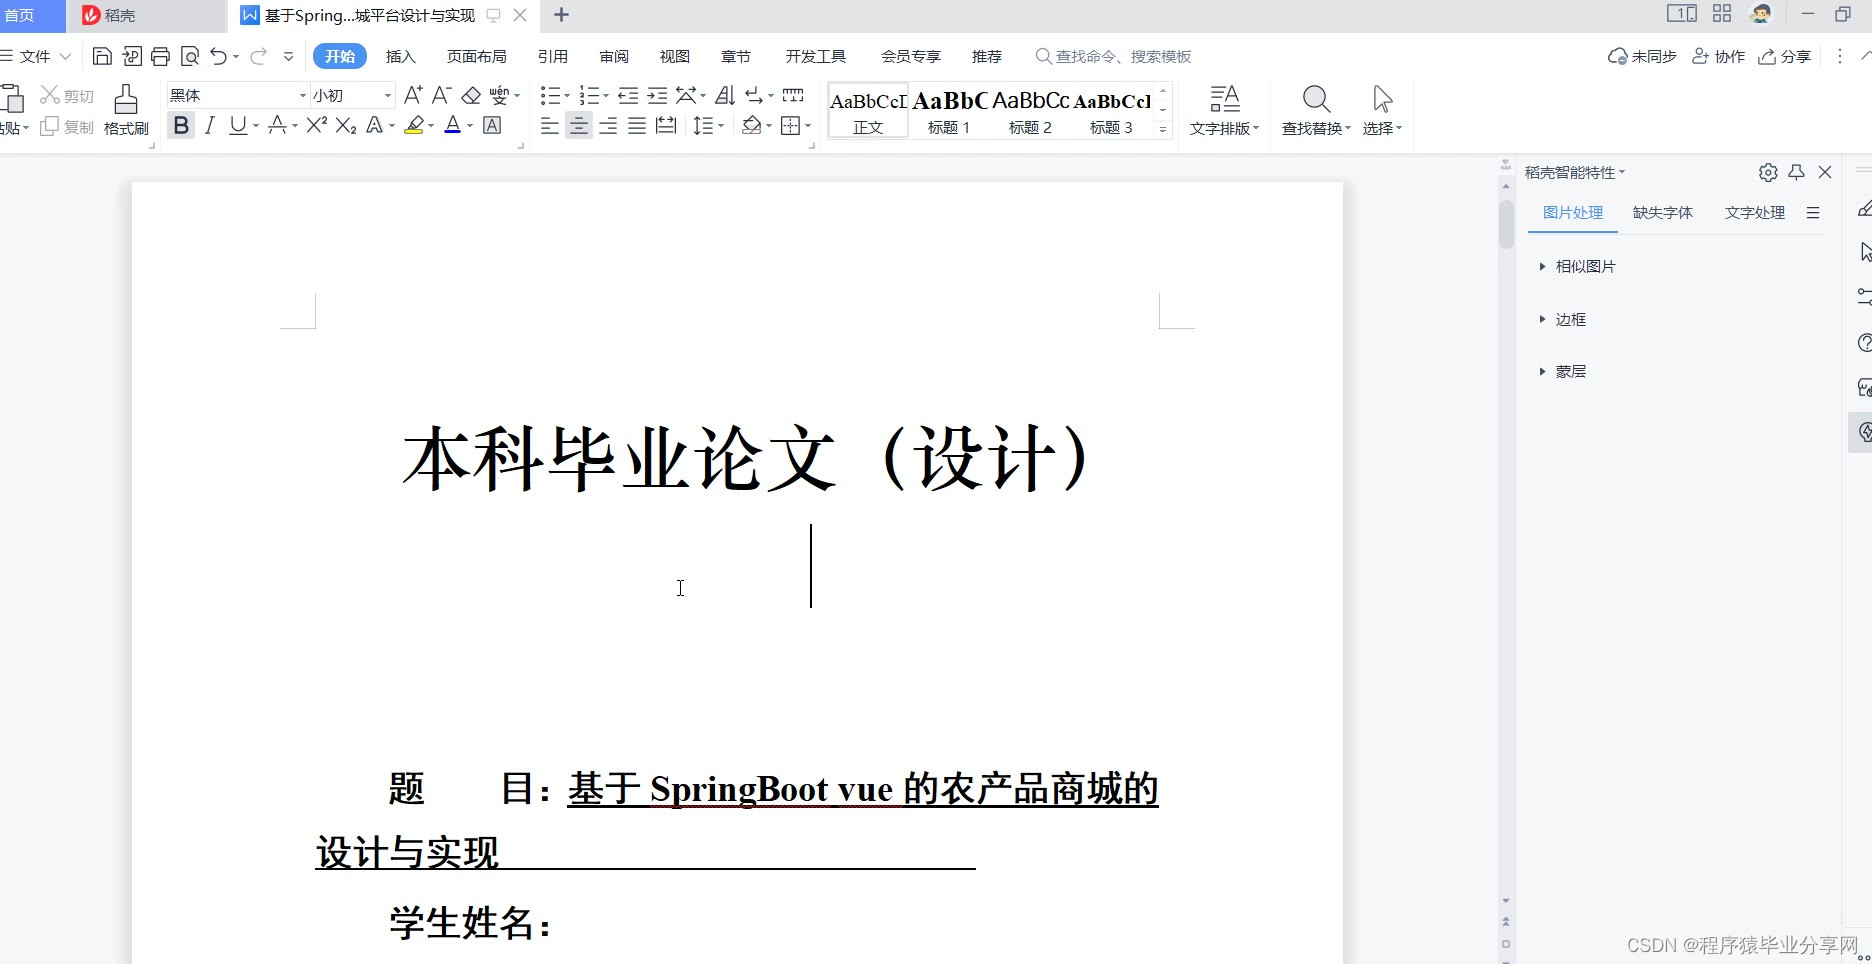Click the 协作 collaborate button
Screen dimensions: 1872x964
[x=1718, y=56]
